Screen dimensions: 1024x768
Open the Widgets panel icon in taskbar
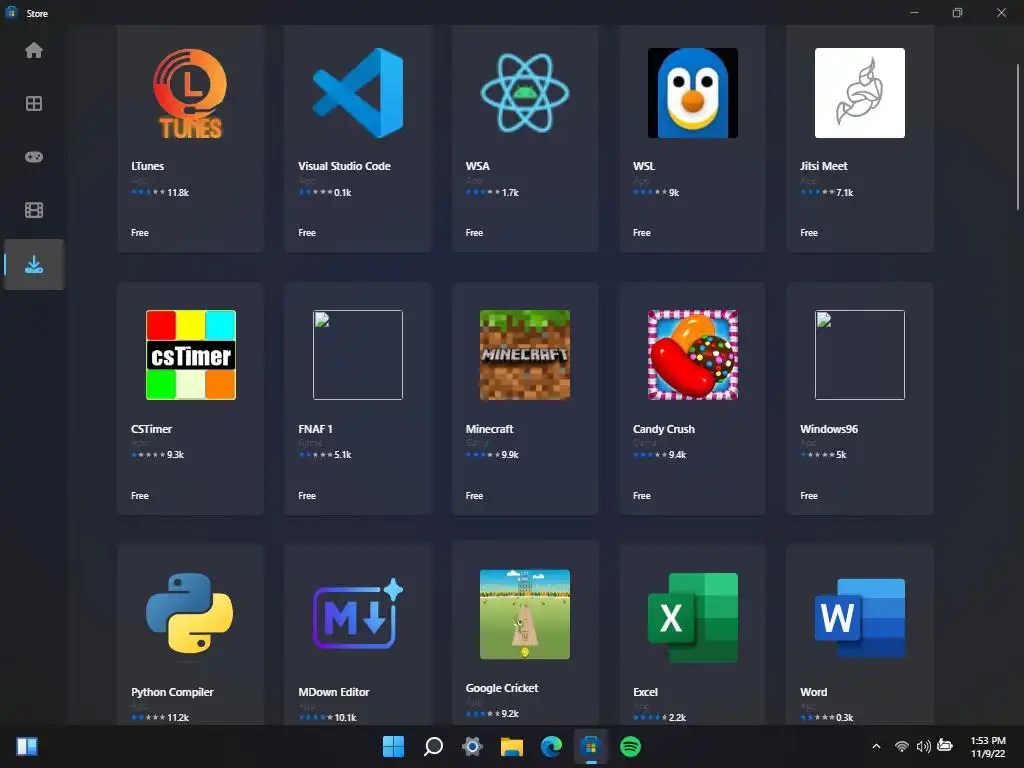pos(27,746)
